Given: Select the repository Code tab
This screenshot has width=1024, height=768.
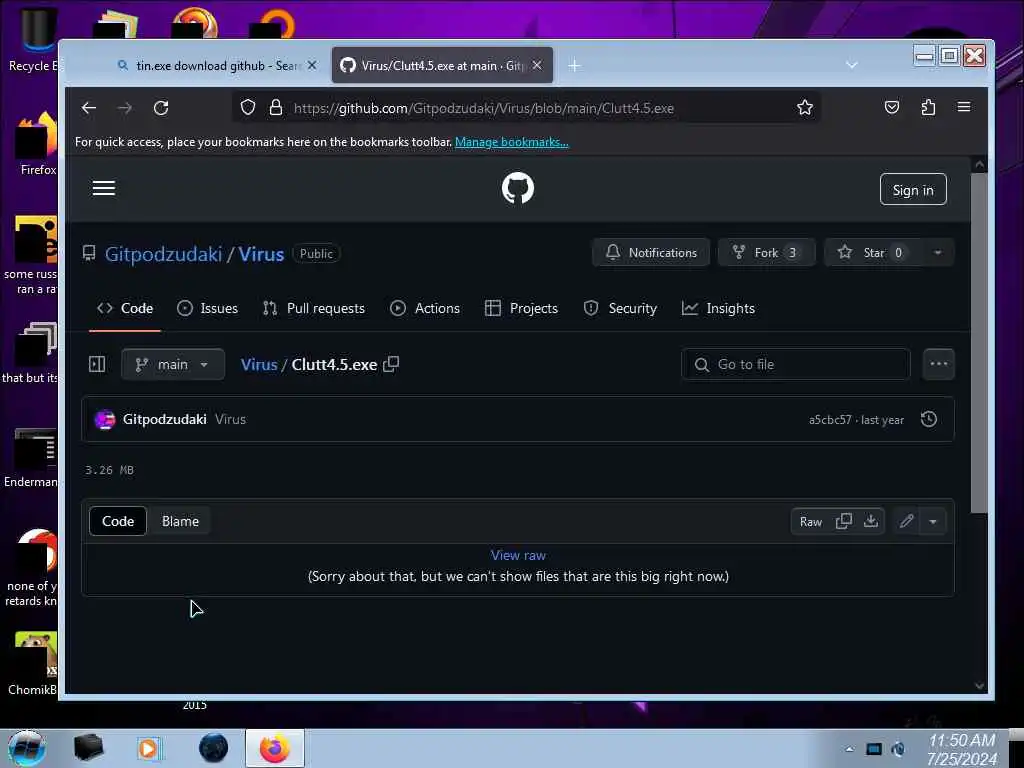Looking at the screenshot, I should 125,308.
